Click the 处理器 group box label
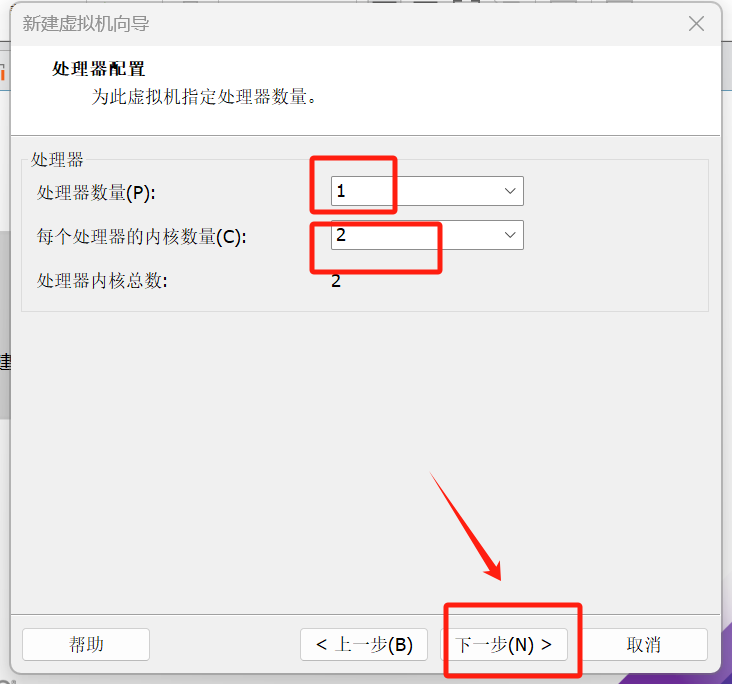The height and width of the screenshot is (684, 732). (57, 160)
